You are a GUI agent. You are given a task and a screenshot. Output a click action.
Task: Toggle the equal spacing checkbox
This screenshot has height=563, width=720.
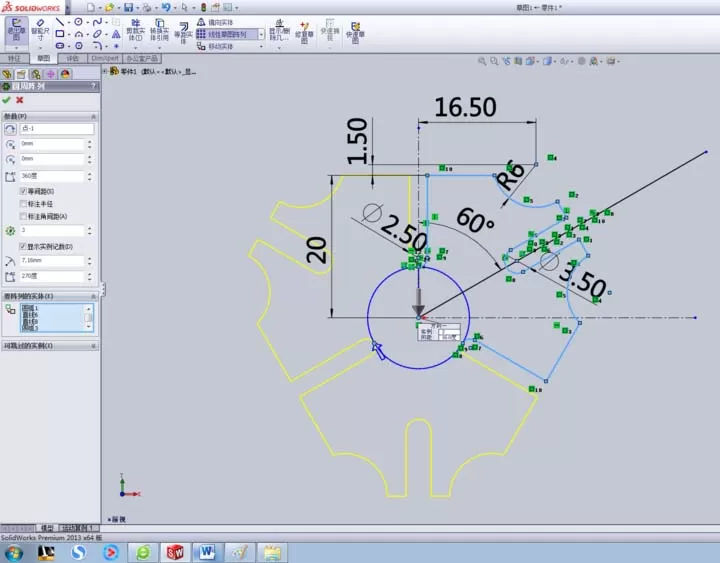[23, 191]
